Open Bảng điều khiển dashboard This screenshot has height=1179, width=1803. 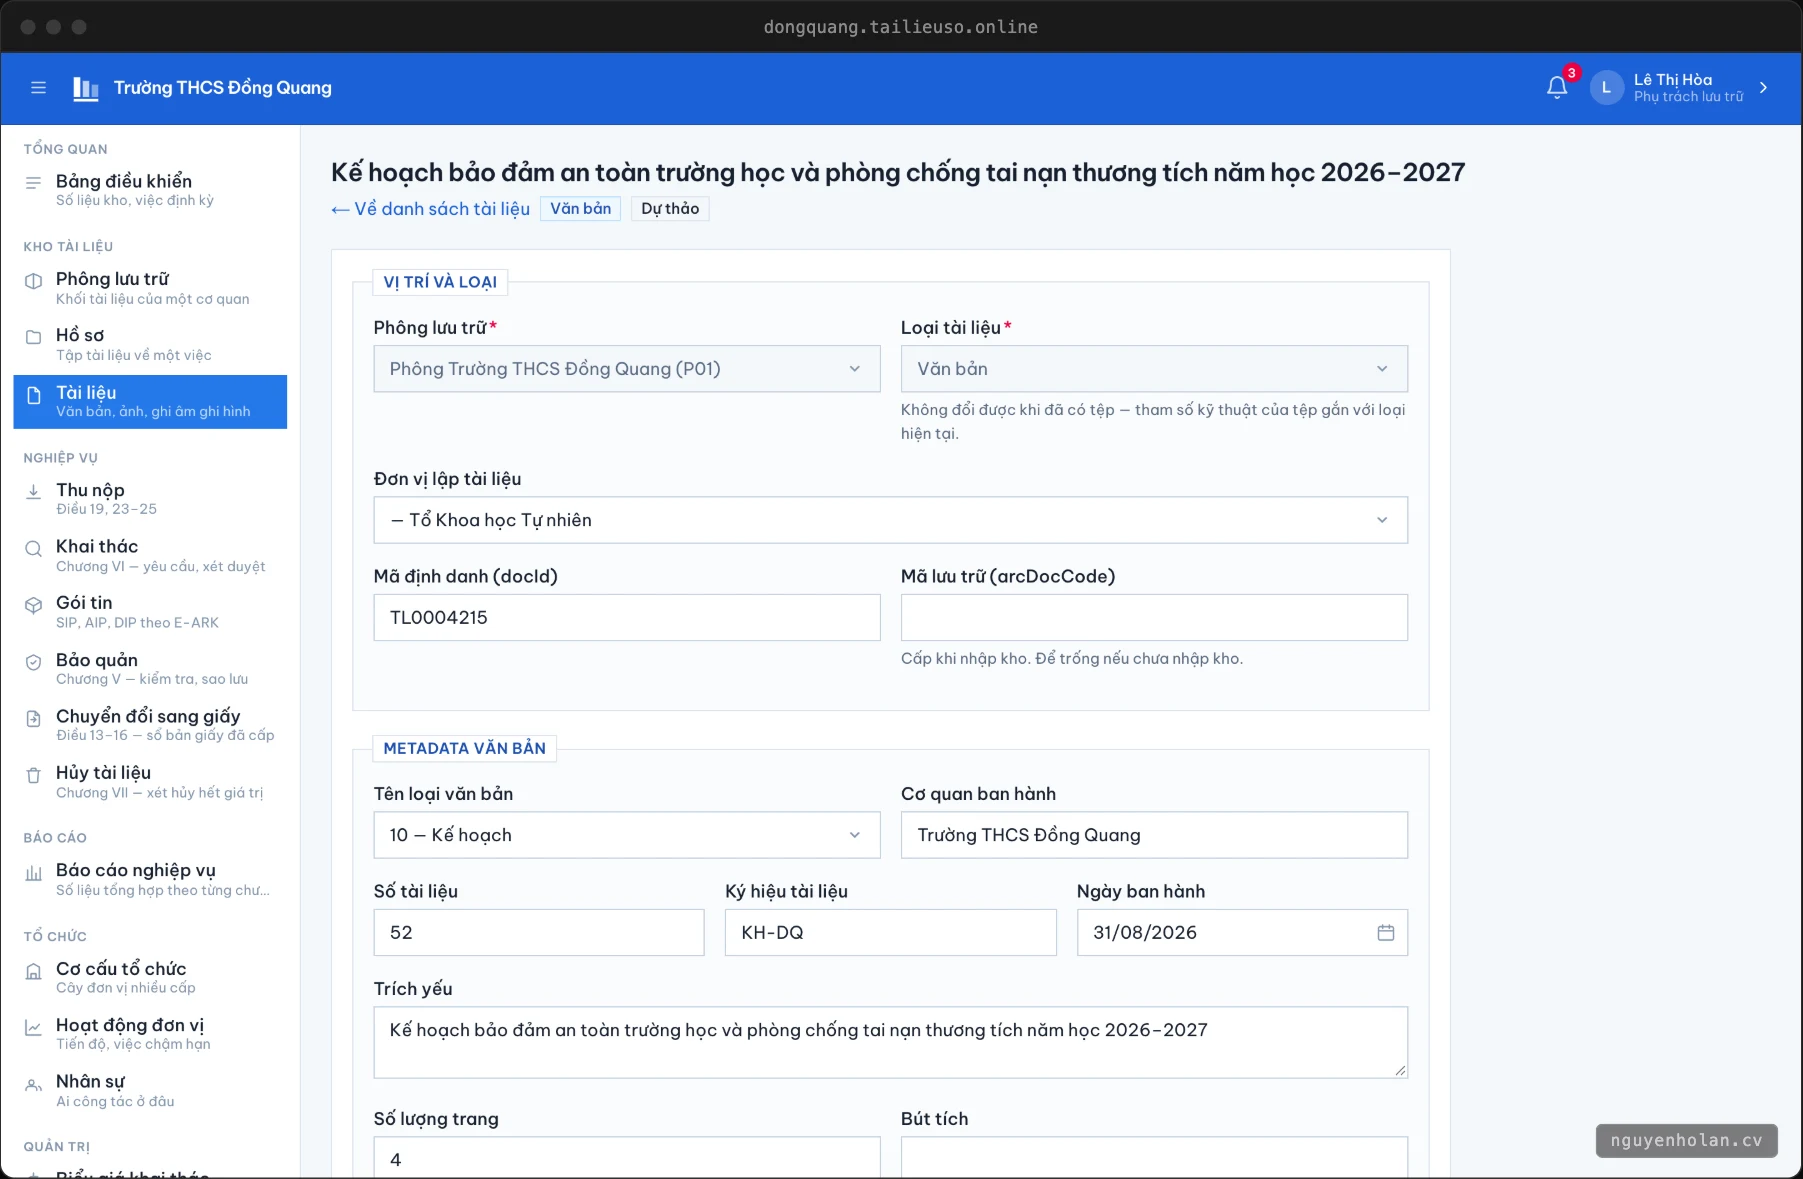click(x=150, y=189)
